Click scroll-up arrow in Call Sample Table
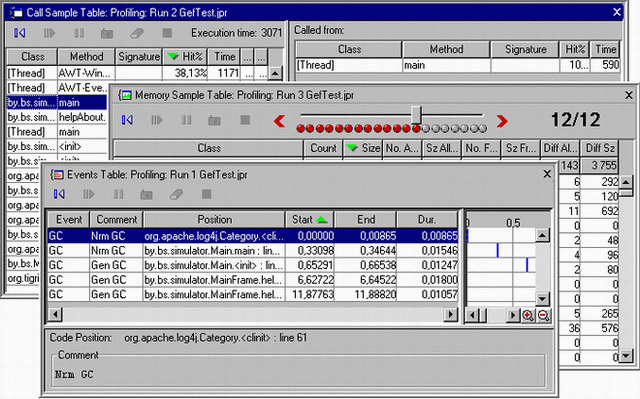640x399 pixels. click(x=275, y=73)
